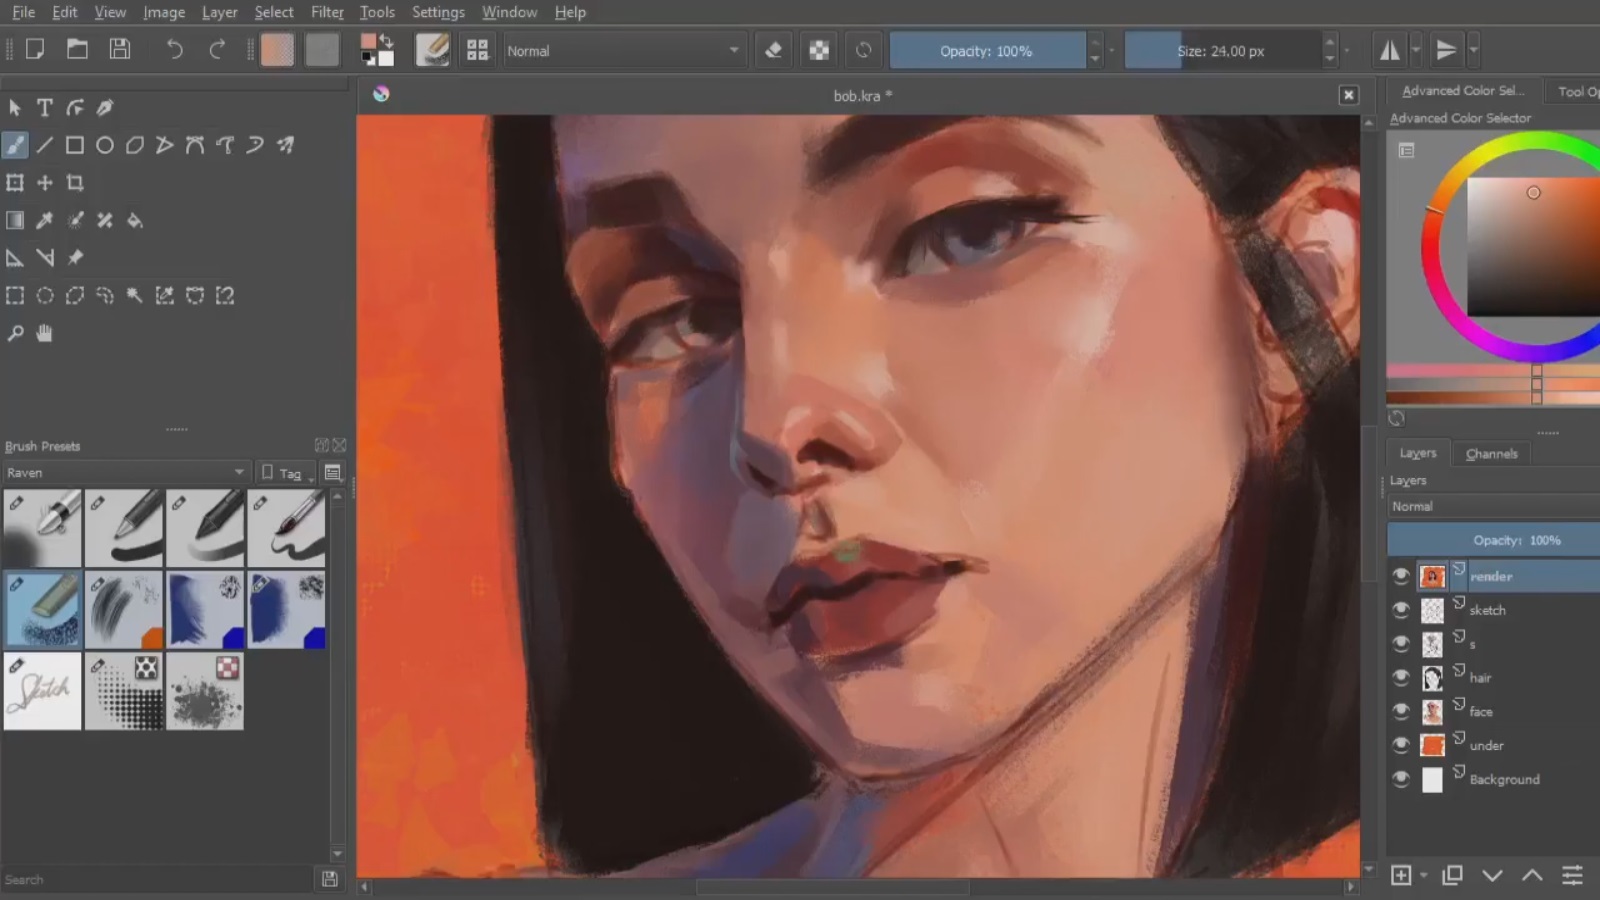Reload the original brush preset

tap(864, 50)
